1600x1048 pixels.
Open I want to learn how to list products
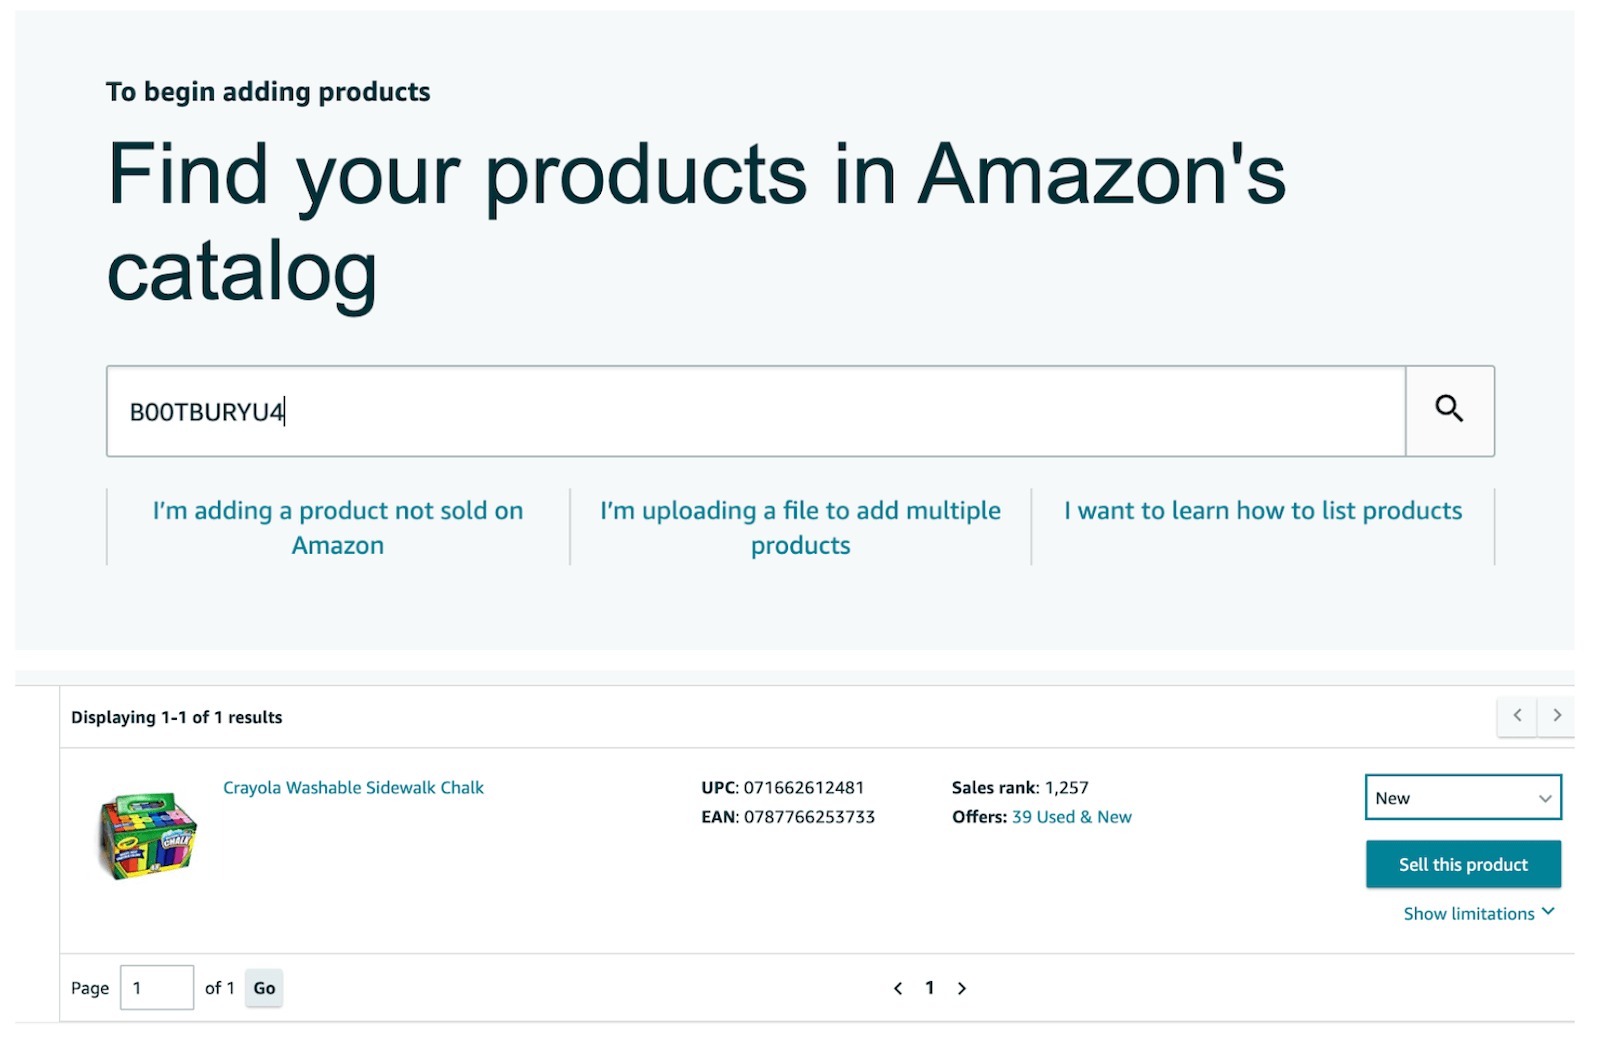click(1262, 511)
